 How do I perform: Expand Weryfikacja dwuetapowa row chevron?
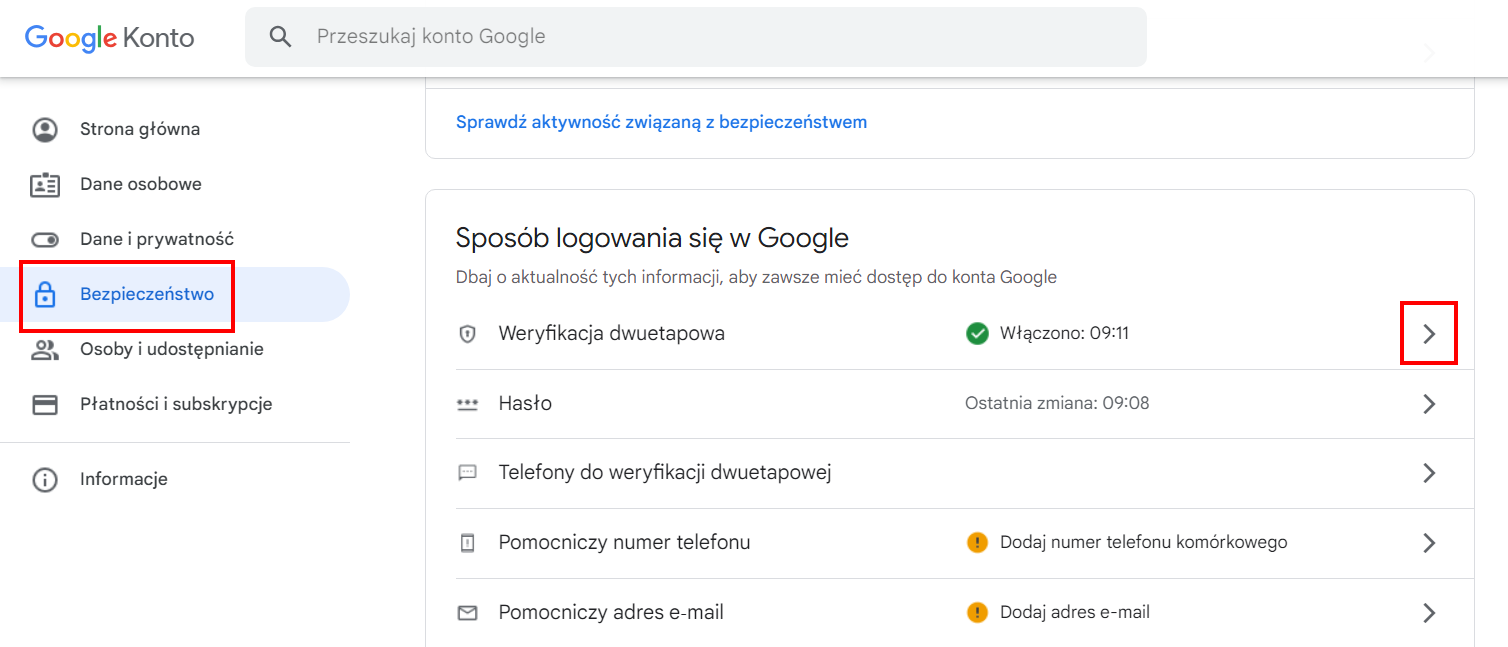[x=1429, y=334]
